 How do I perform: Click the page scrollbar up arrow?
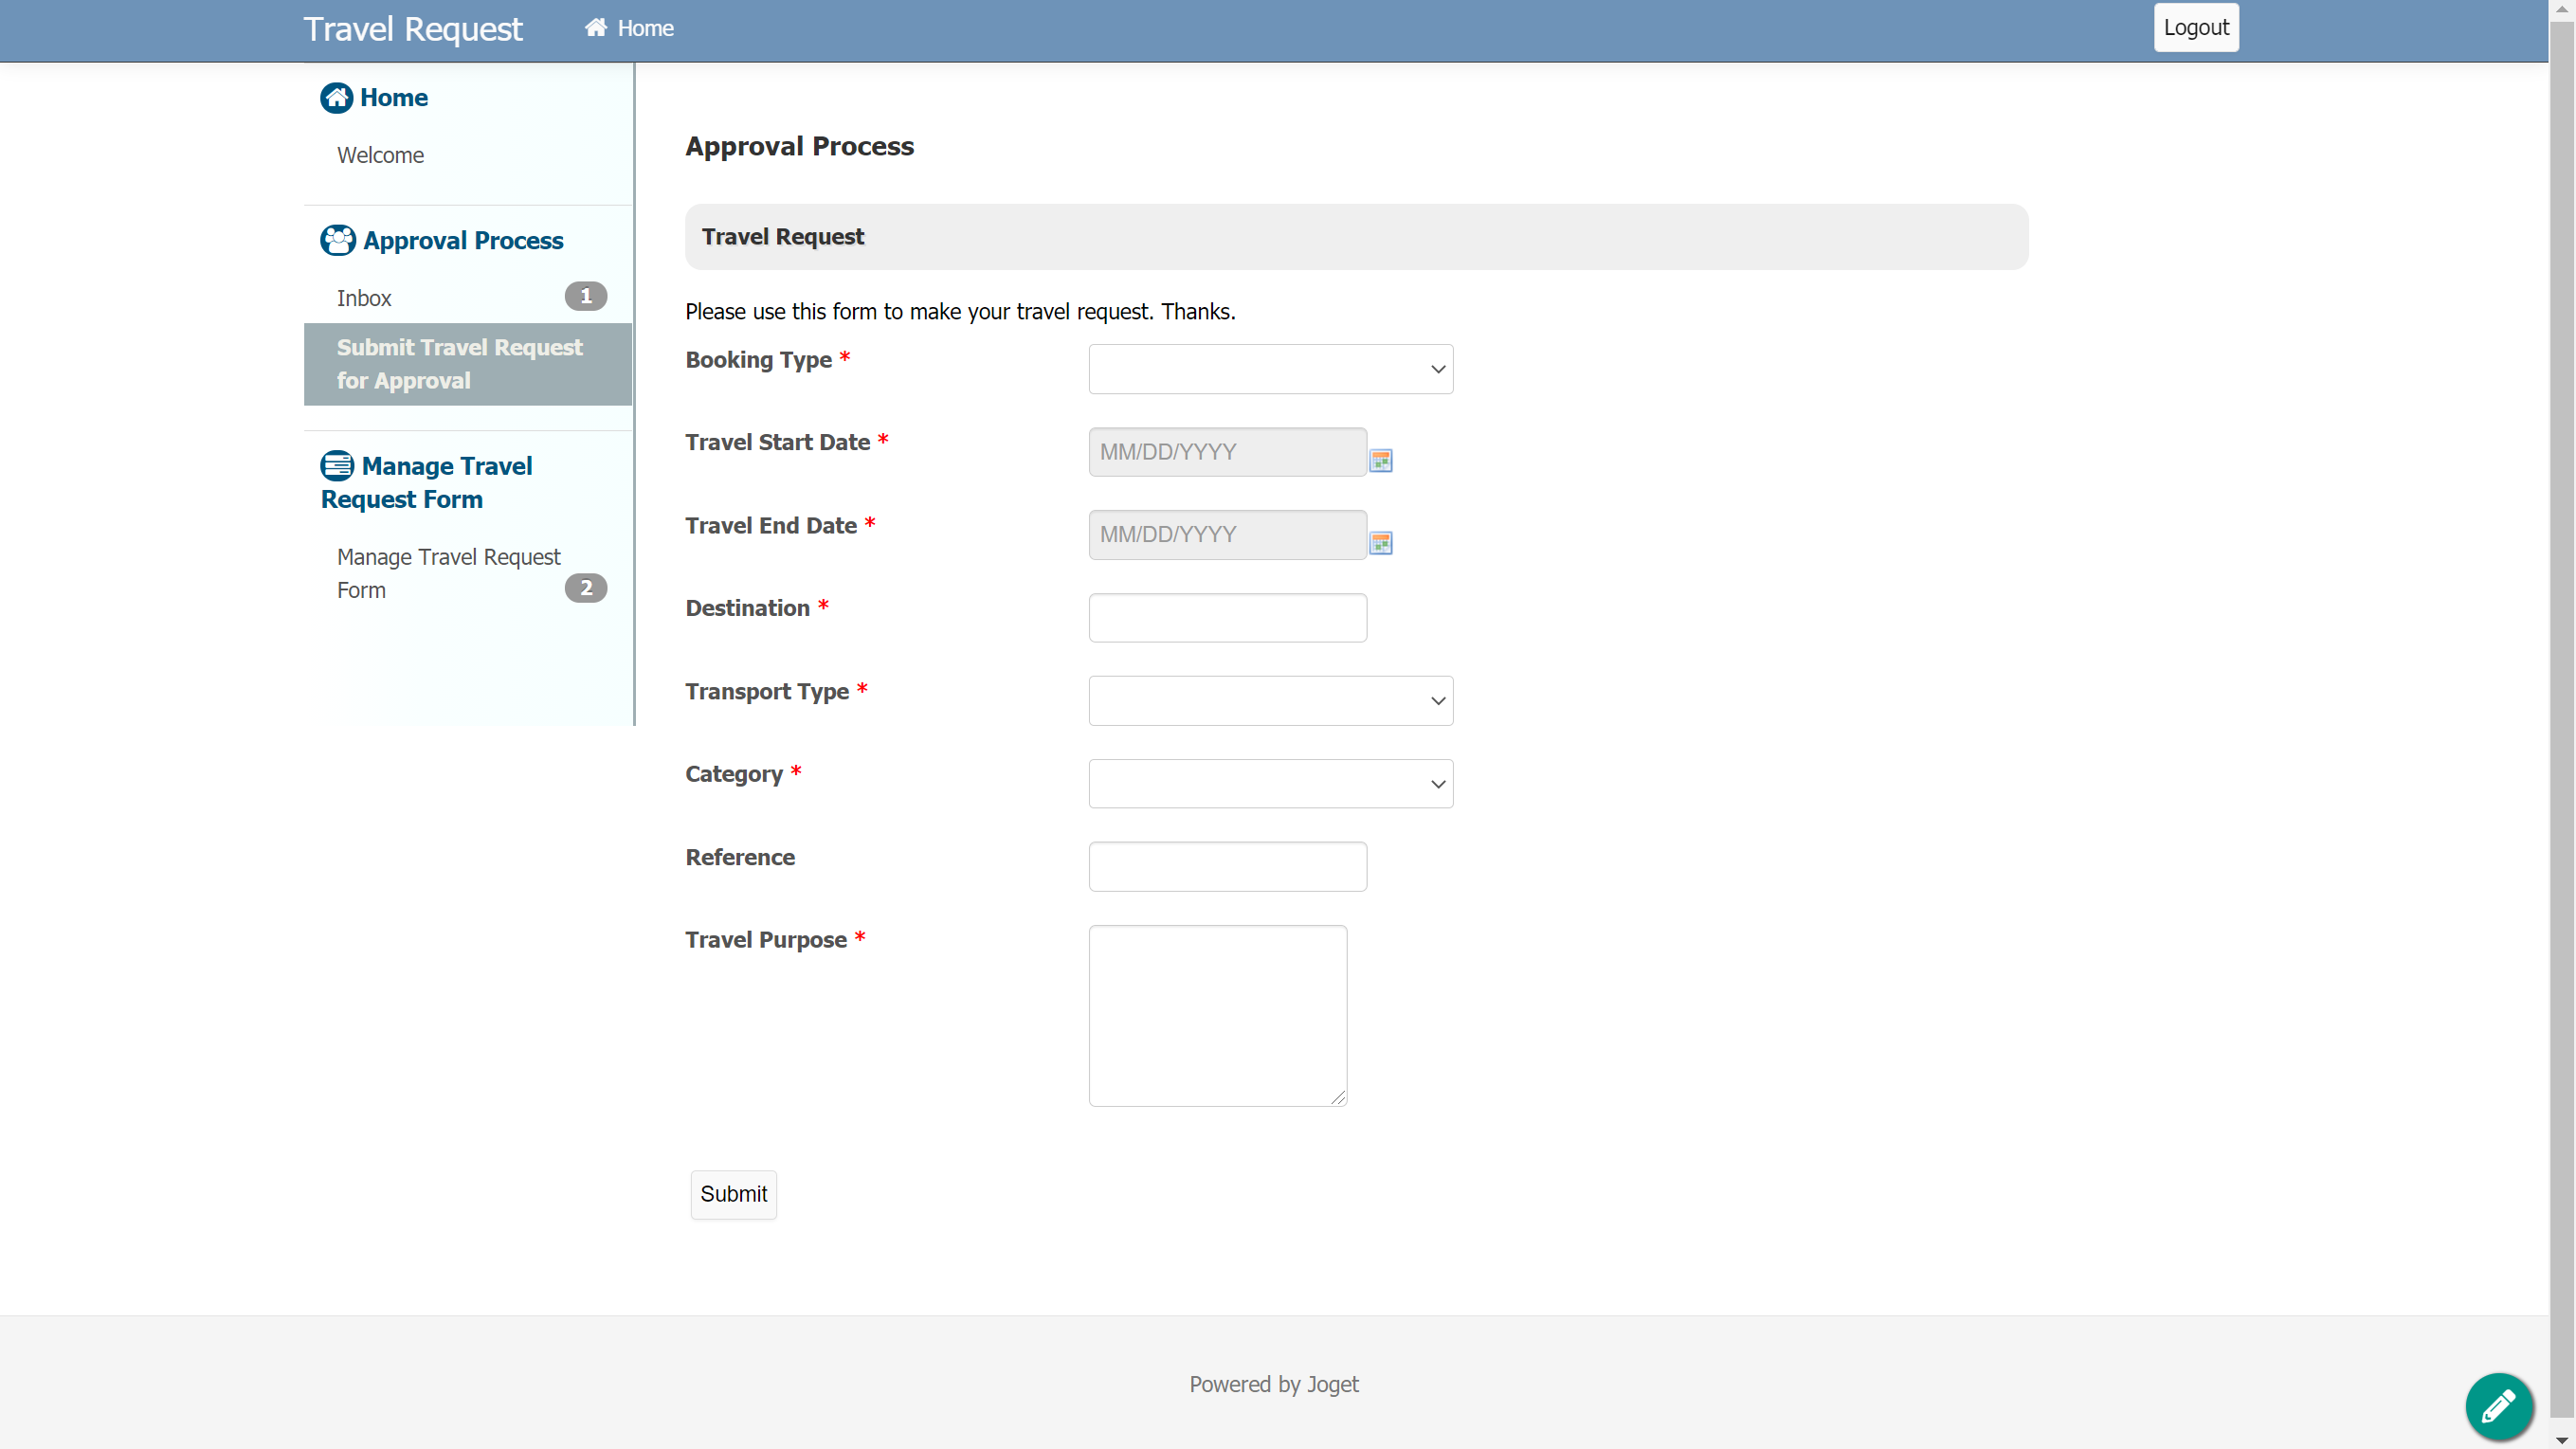tap(2562, 9)
